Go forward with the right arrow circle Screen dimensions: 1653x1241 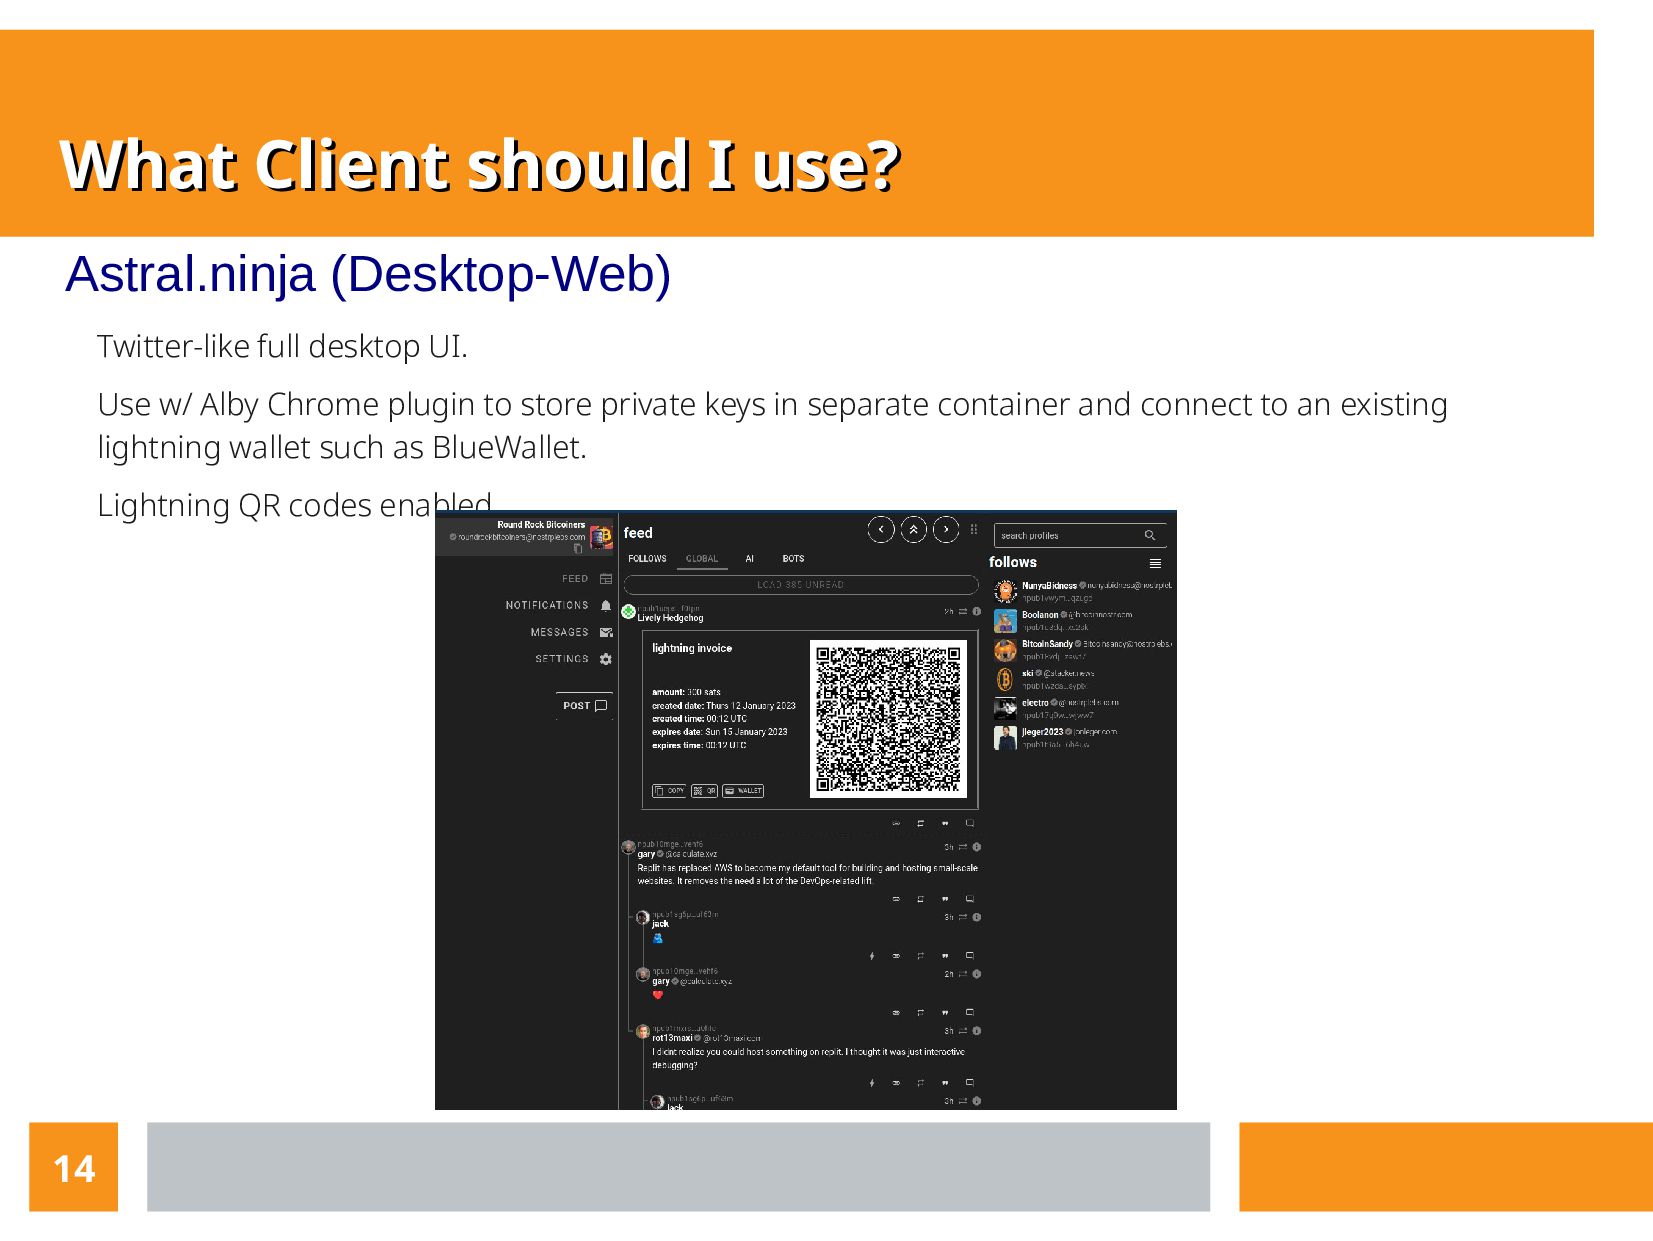[x=946, y=530]
